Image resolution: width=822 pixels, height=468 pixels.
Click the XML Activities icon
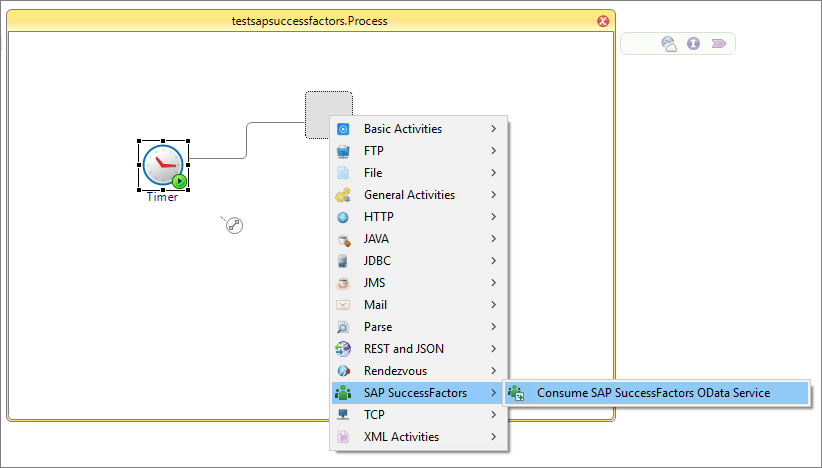coord(343,437)
